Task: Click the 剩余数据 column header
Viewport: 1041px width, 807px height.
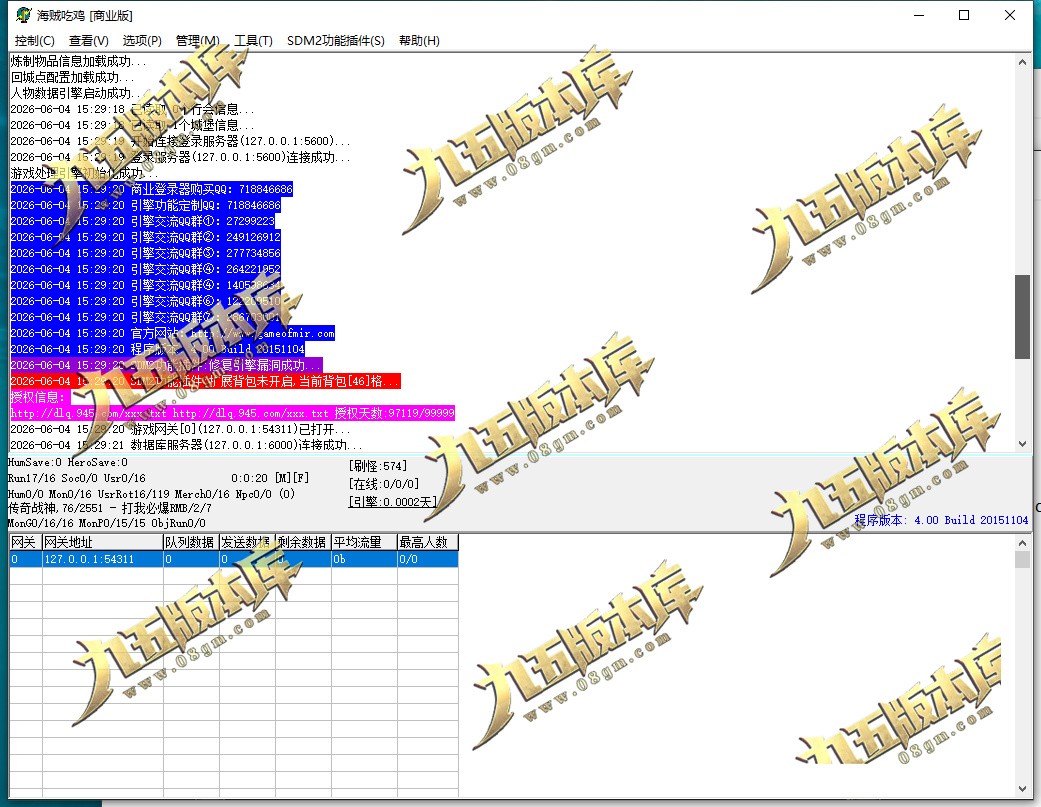Action: 303,542
